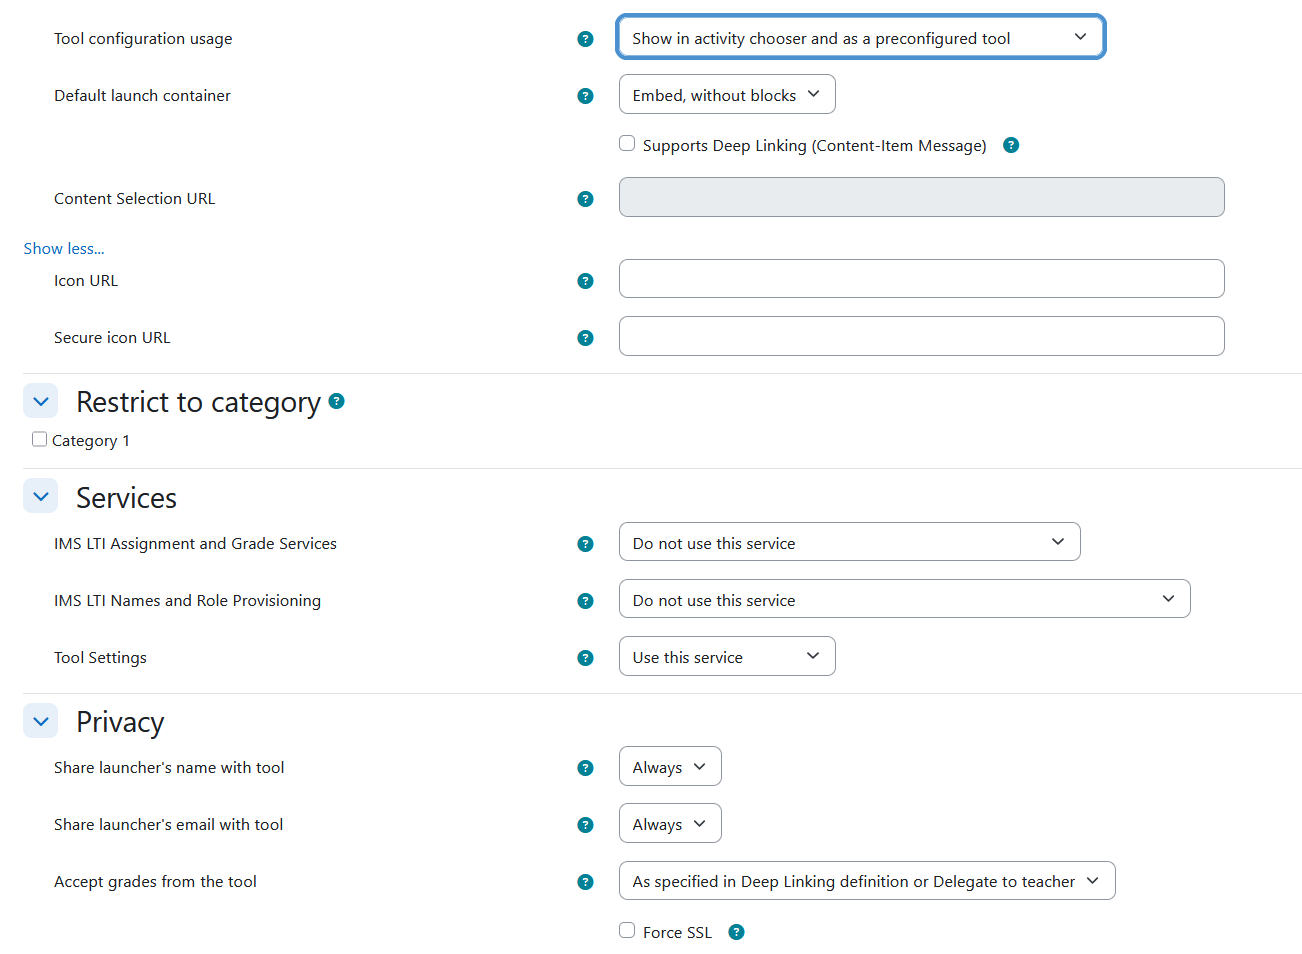Viewport: 1302px width, 954px height.
Task: Collapse the Privacy section
Action: point(41,721)
